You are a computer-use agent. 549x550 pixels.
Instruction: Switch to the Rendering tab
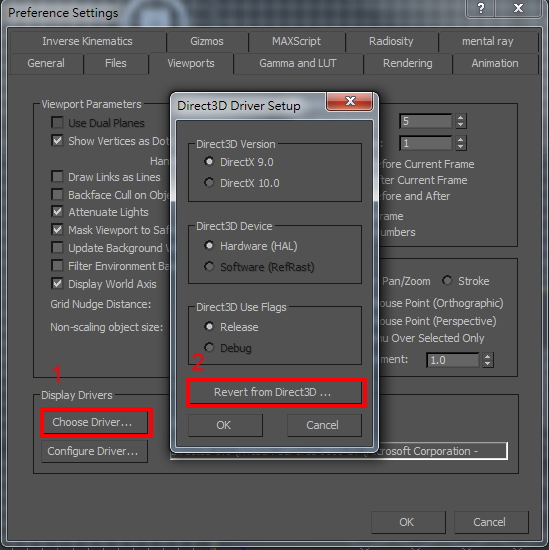[x=408, y=63]
